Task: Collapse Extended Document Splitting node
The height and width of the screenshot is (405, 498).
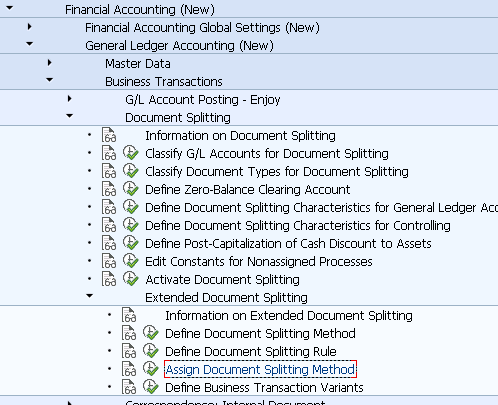Action: (x=89, y=296)
